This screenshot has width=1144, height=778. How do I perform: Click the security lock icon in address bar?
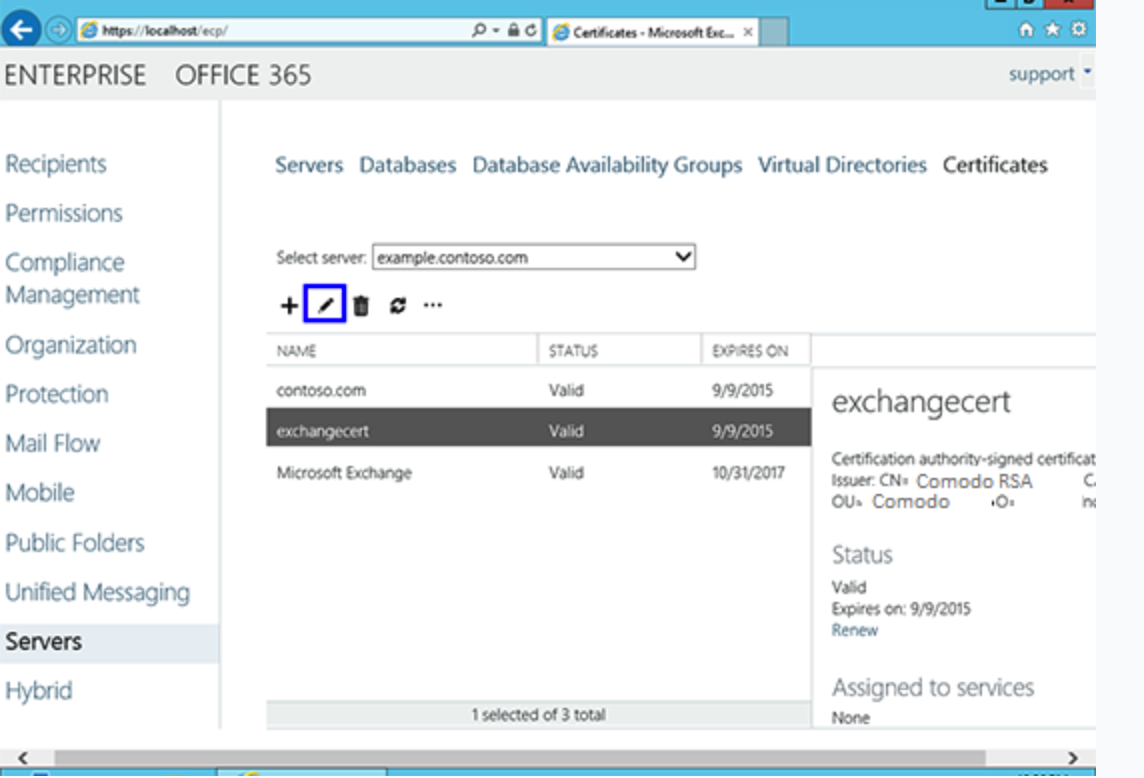(x=514, y=31)
